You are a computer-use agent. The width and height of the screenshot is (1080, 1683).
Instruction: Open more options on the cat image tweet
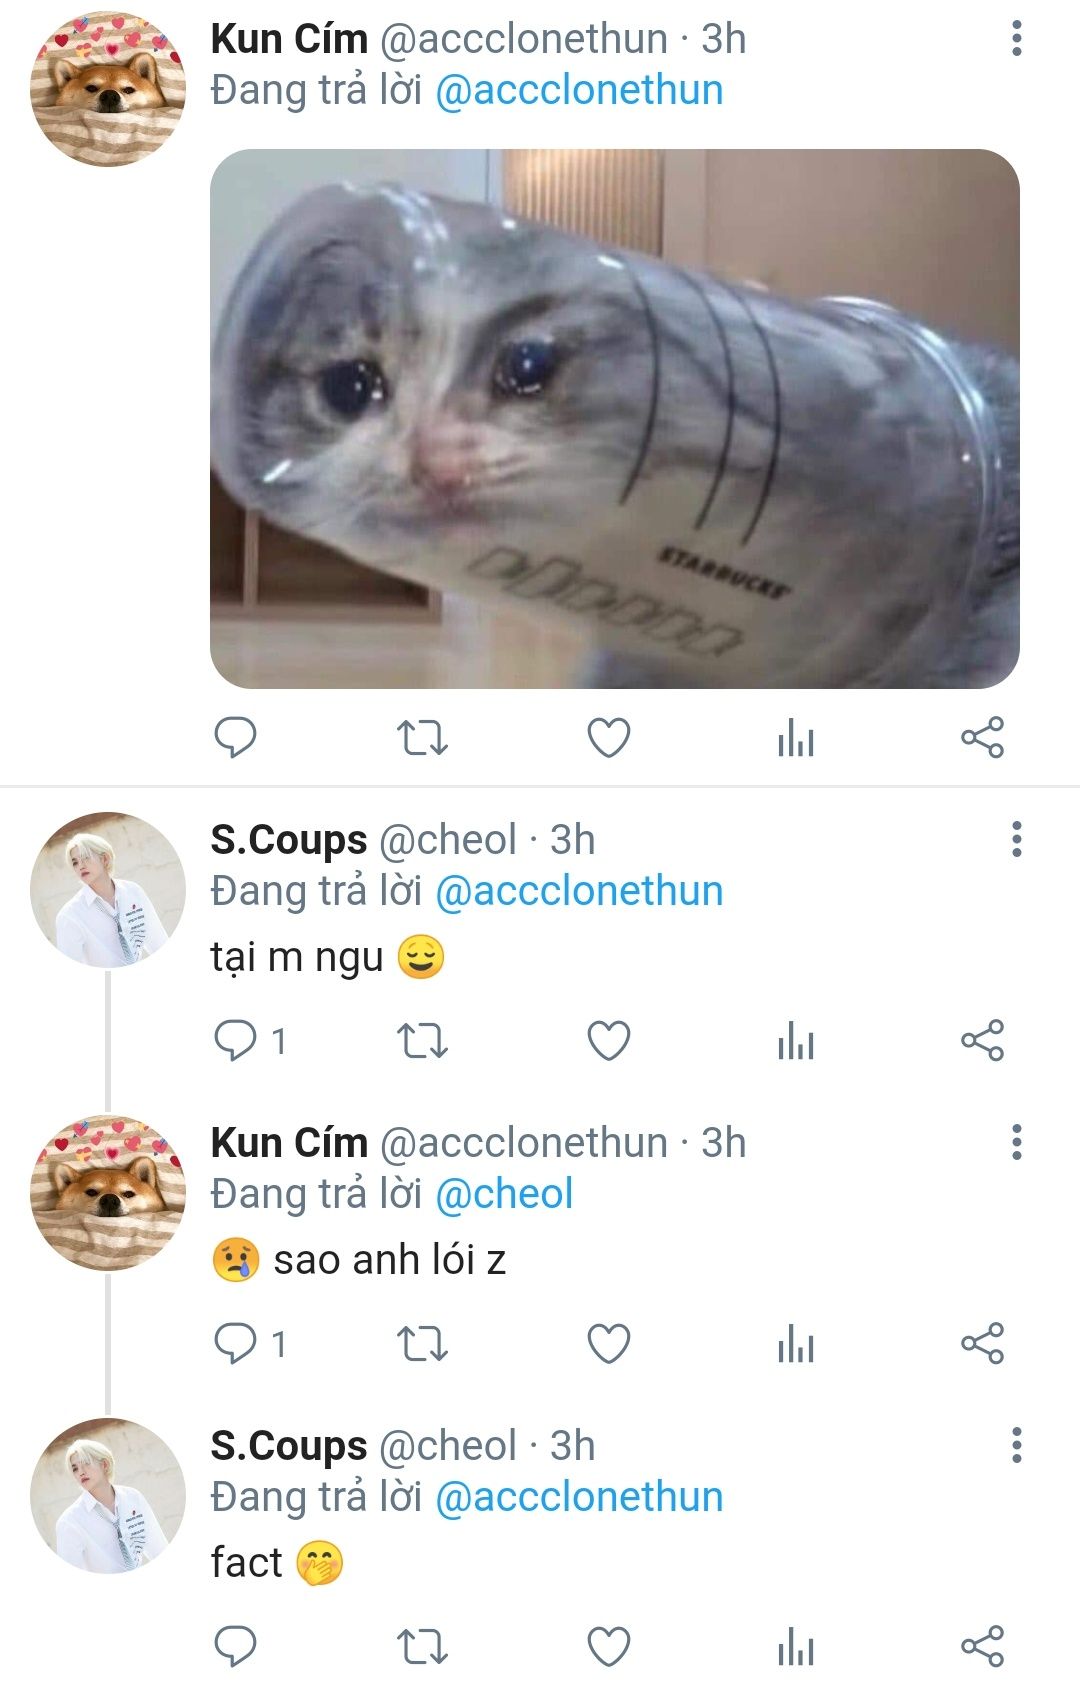(1016, 39)
